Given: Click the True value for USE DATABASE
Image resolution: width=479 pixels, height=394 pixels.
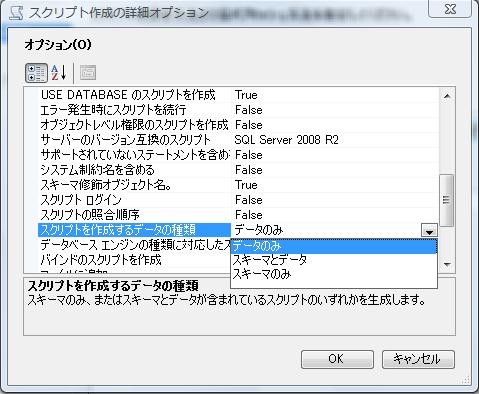Looking at the screenshot, I should coord(246,95).
